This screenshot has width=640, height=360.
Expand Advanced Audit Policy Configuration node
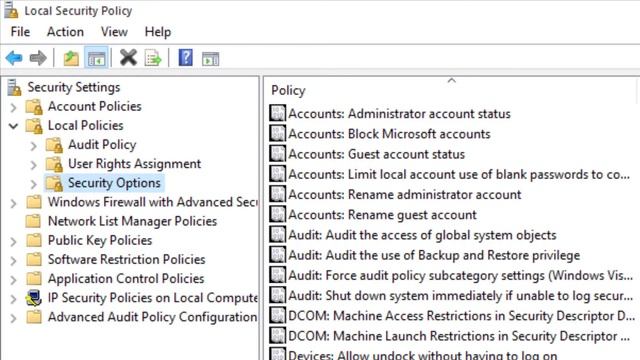13,318
